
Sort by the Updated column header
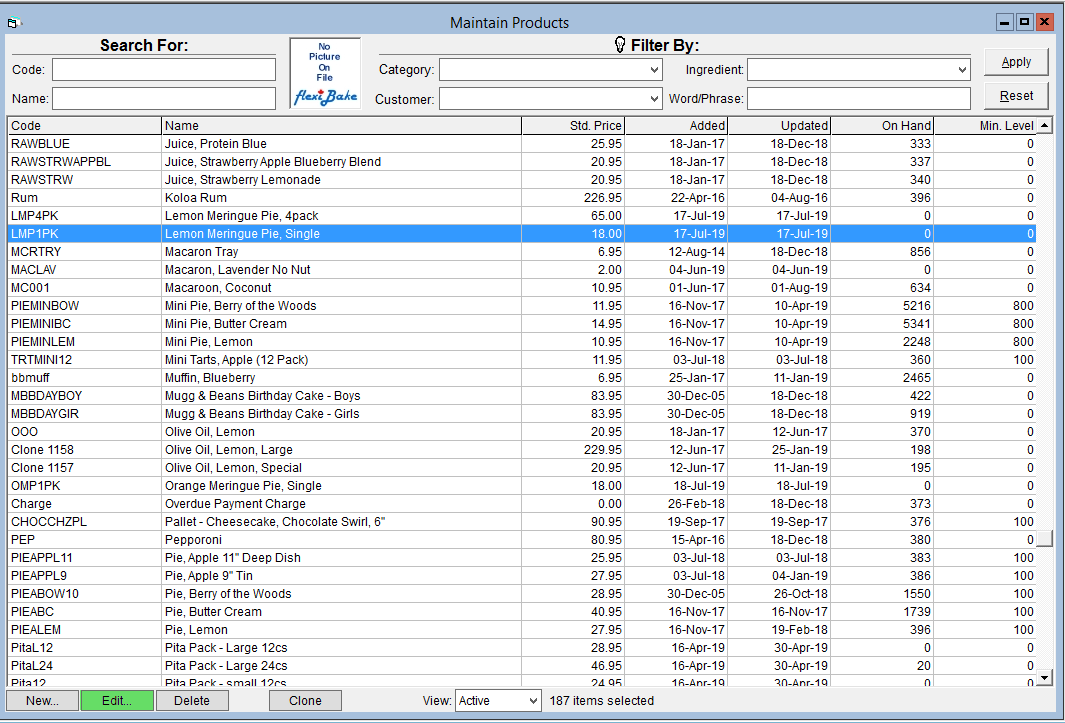(780, 126)
